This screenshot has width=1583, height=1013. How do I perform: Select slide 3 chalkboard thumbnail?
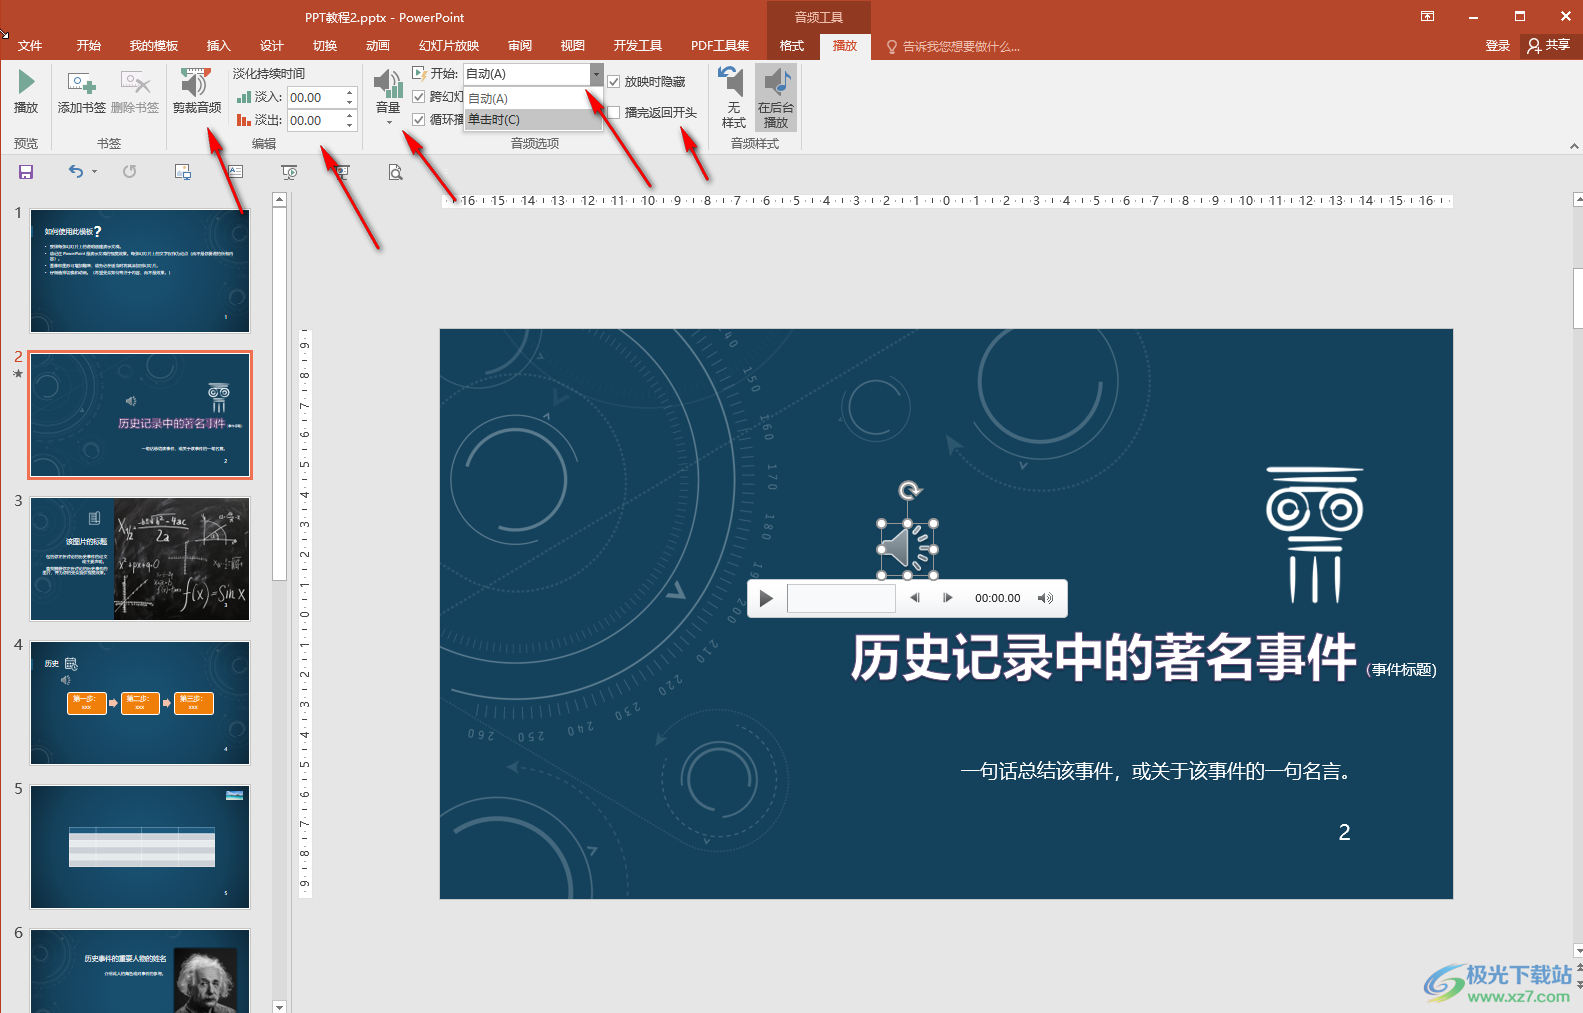(x=140, y=558)
